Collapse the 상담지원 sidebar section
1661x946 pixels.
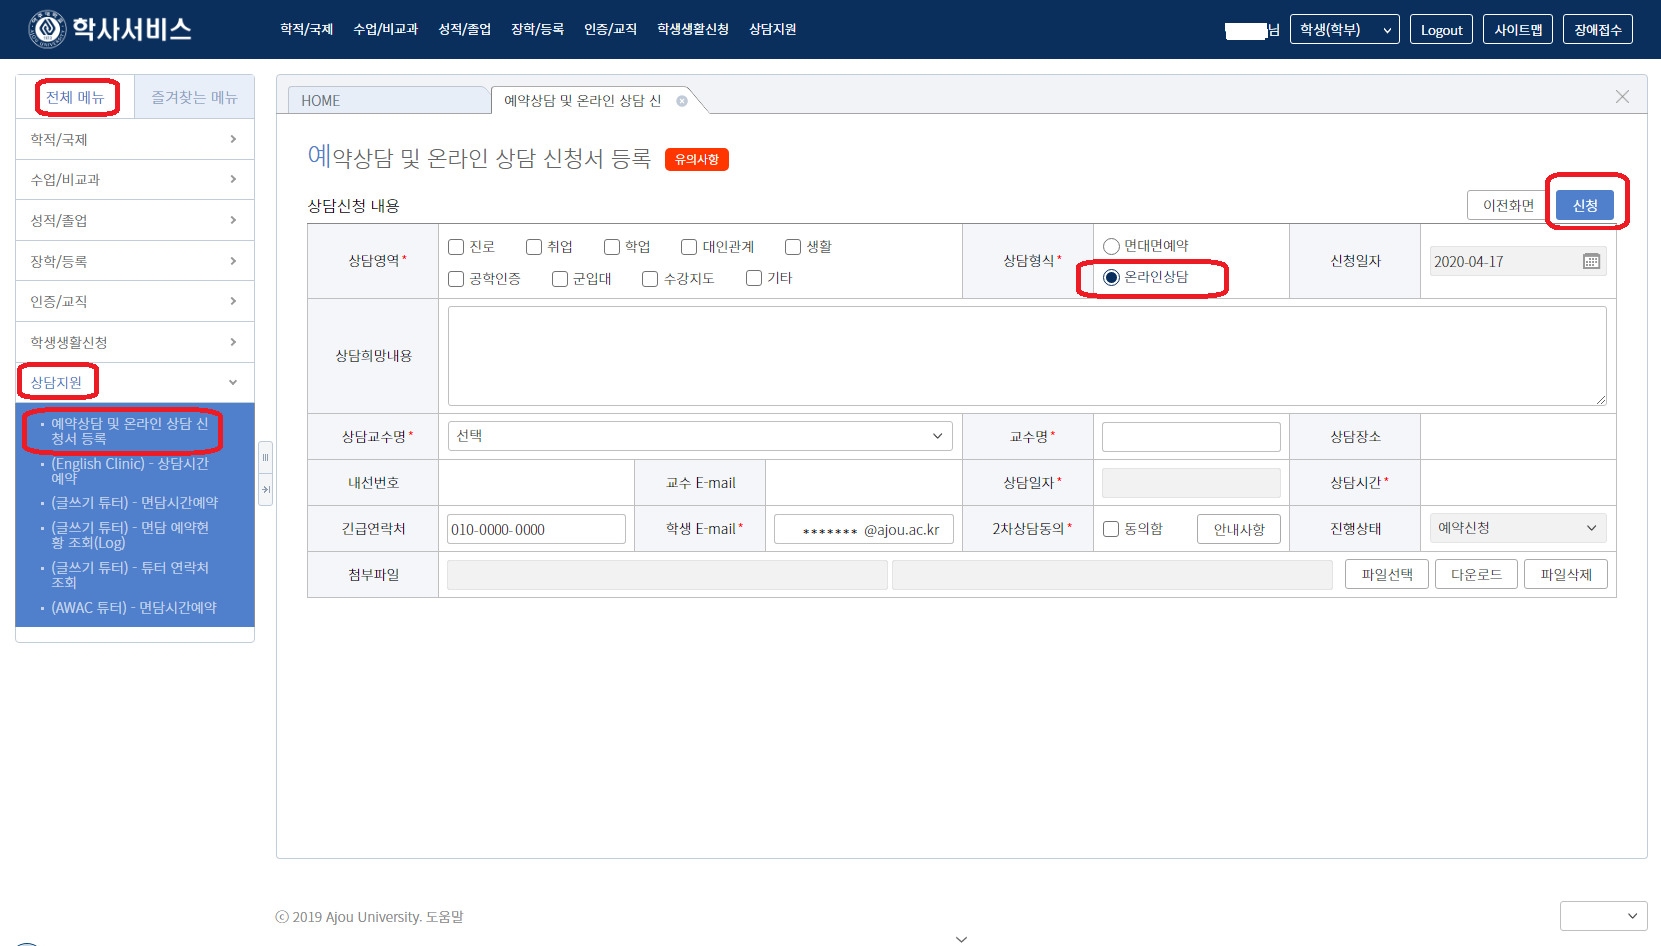[x=233, y=382]
